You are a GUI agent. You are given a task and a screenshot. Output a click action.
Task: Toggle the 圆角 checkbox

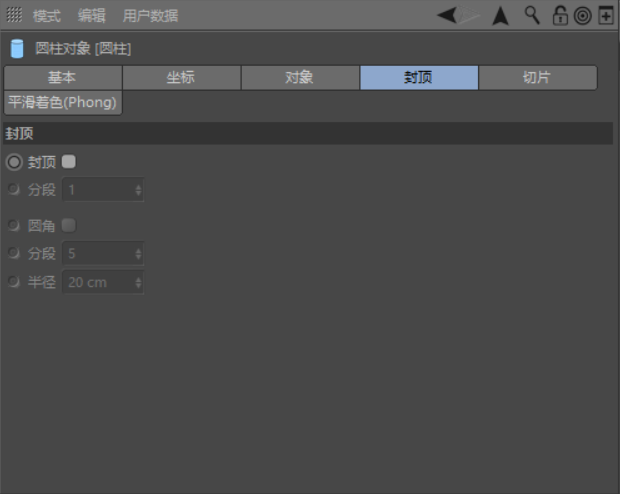(69, 225)
